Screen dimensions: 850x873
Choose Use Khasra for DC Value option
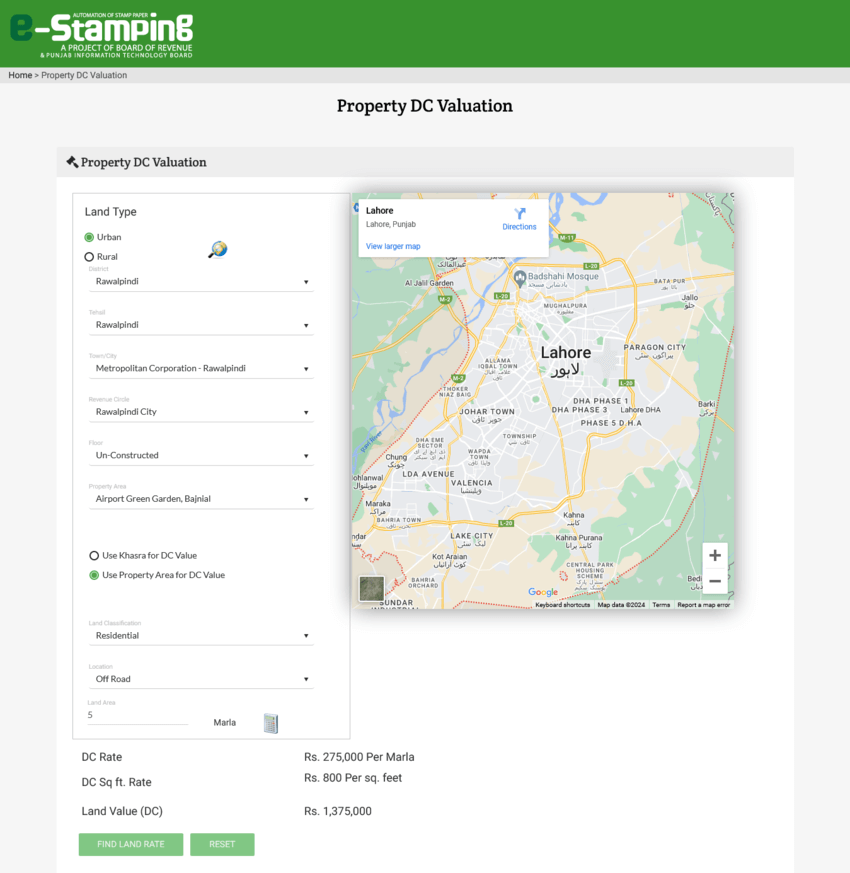[x=94, y=555]
